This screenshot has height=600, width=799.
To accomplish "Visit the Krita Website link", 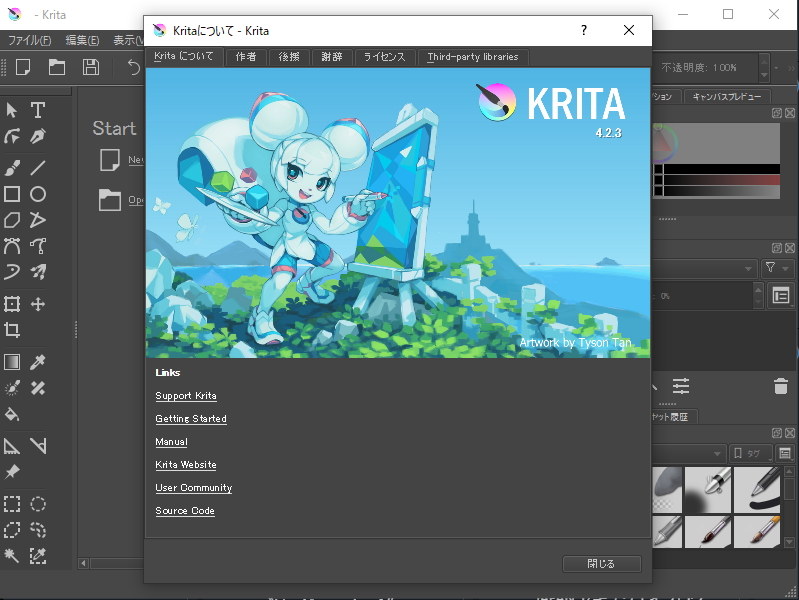I will pyautogui.click(x=186, y=464).
